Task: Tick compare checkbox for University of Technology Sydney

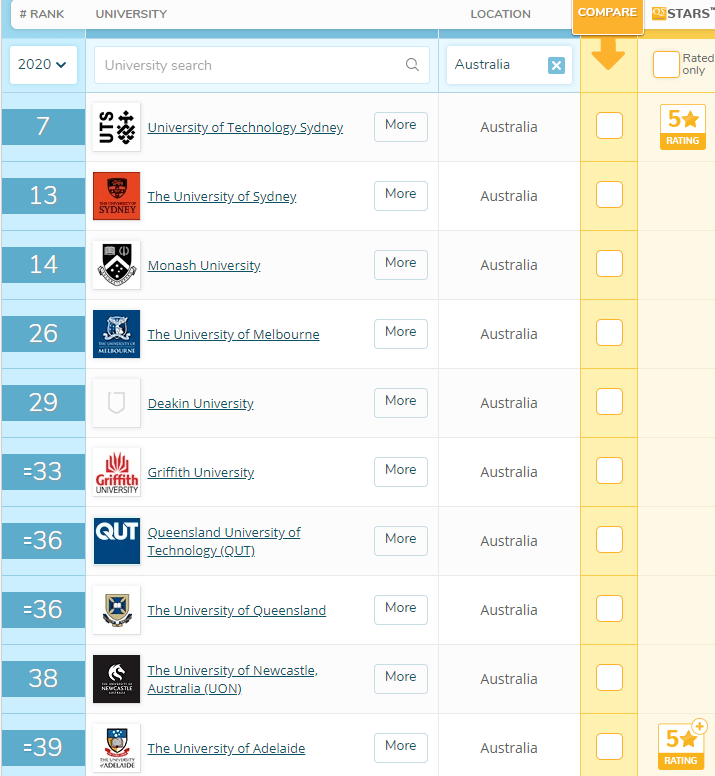Action: point(609,126)
